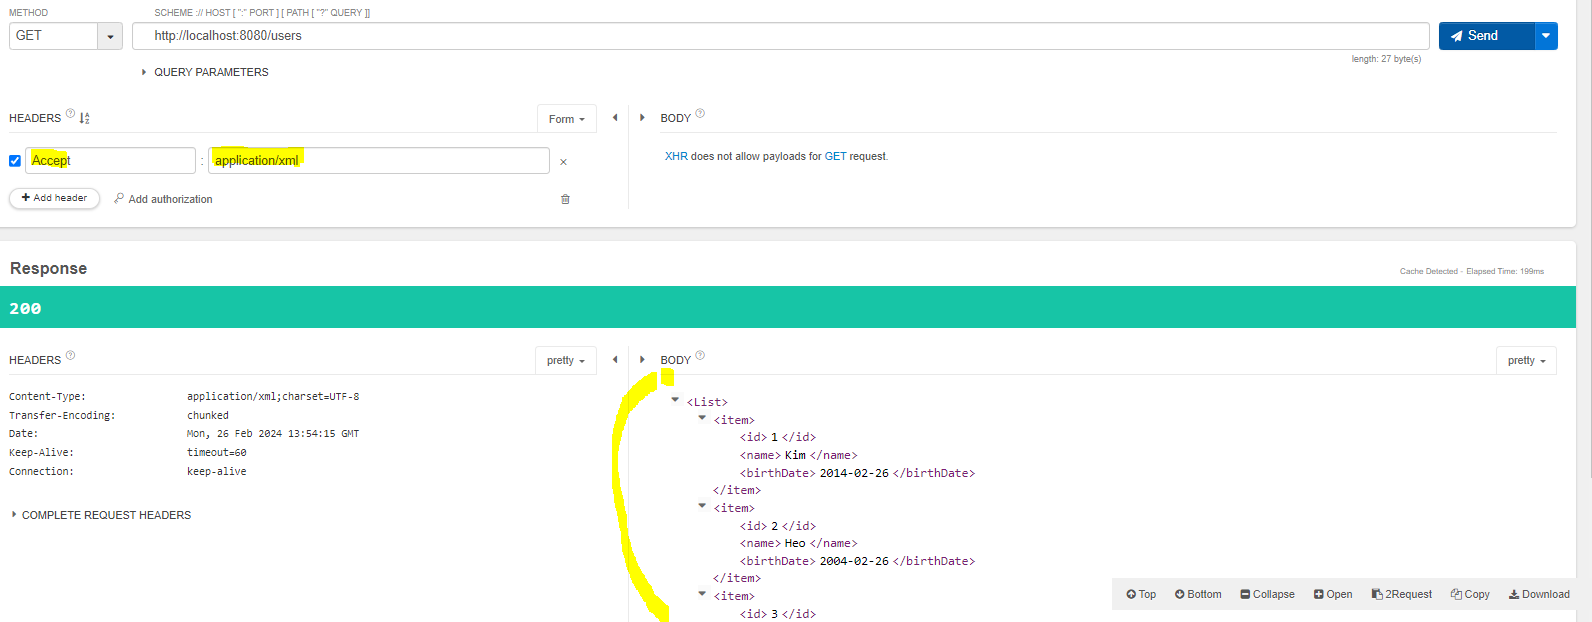Open help icon next to response HEADERS
This screenshot has height=622, width=1592.
[x=70, y=355]
